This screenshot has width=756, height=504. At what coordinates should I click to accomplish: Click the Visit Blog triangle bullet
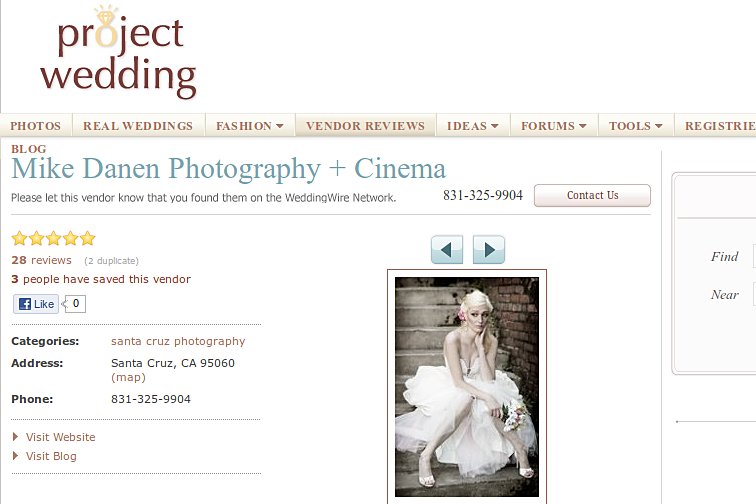[x=15, y=455]
